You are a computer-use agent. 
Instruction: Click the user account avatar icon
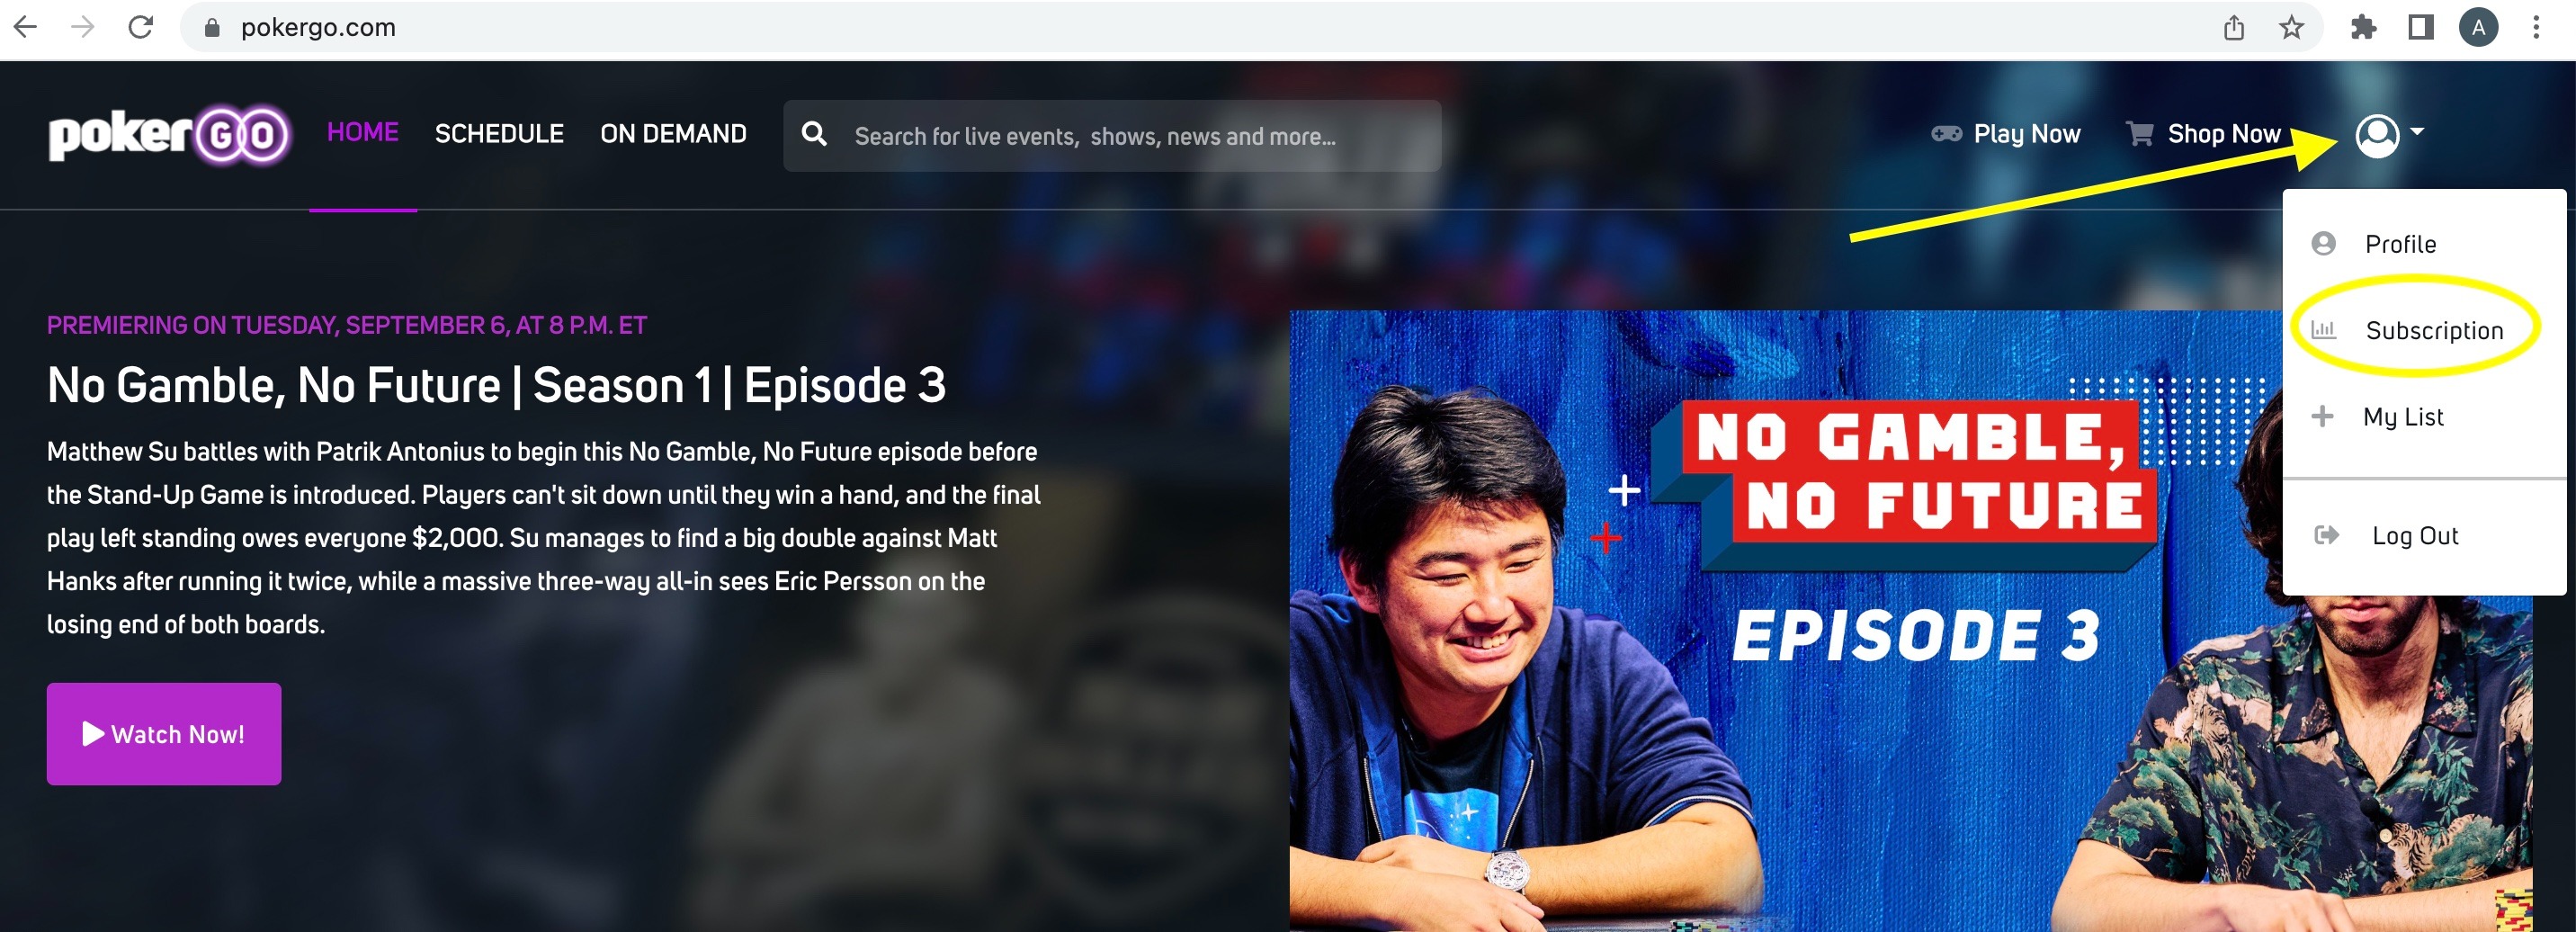tap(2377, 135)
